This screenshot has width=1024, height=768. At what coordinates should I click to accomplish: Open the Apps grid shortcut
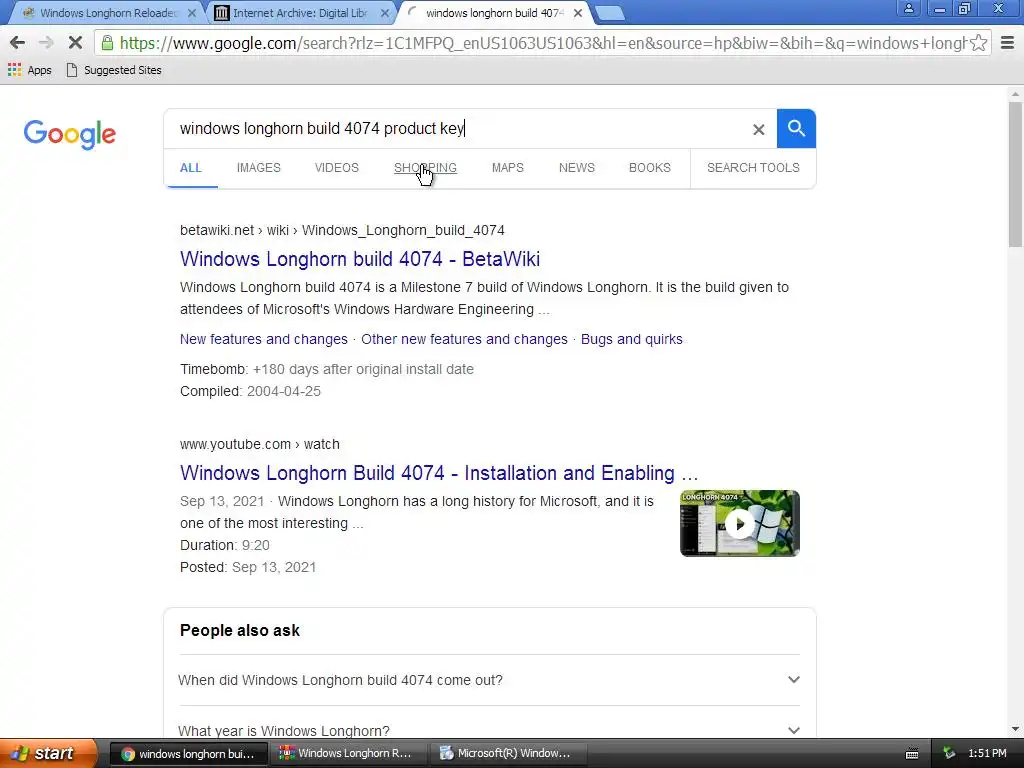point(29,70)
